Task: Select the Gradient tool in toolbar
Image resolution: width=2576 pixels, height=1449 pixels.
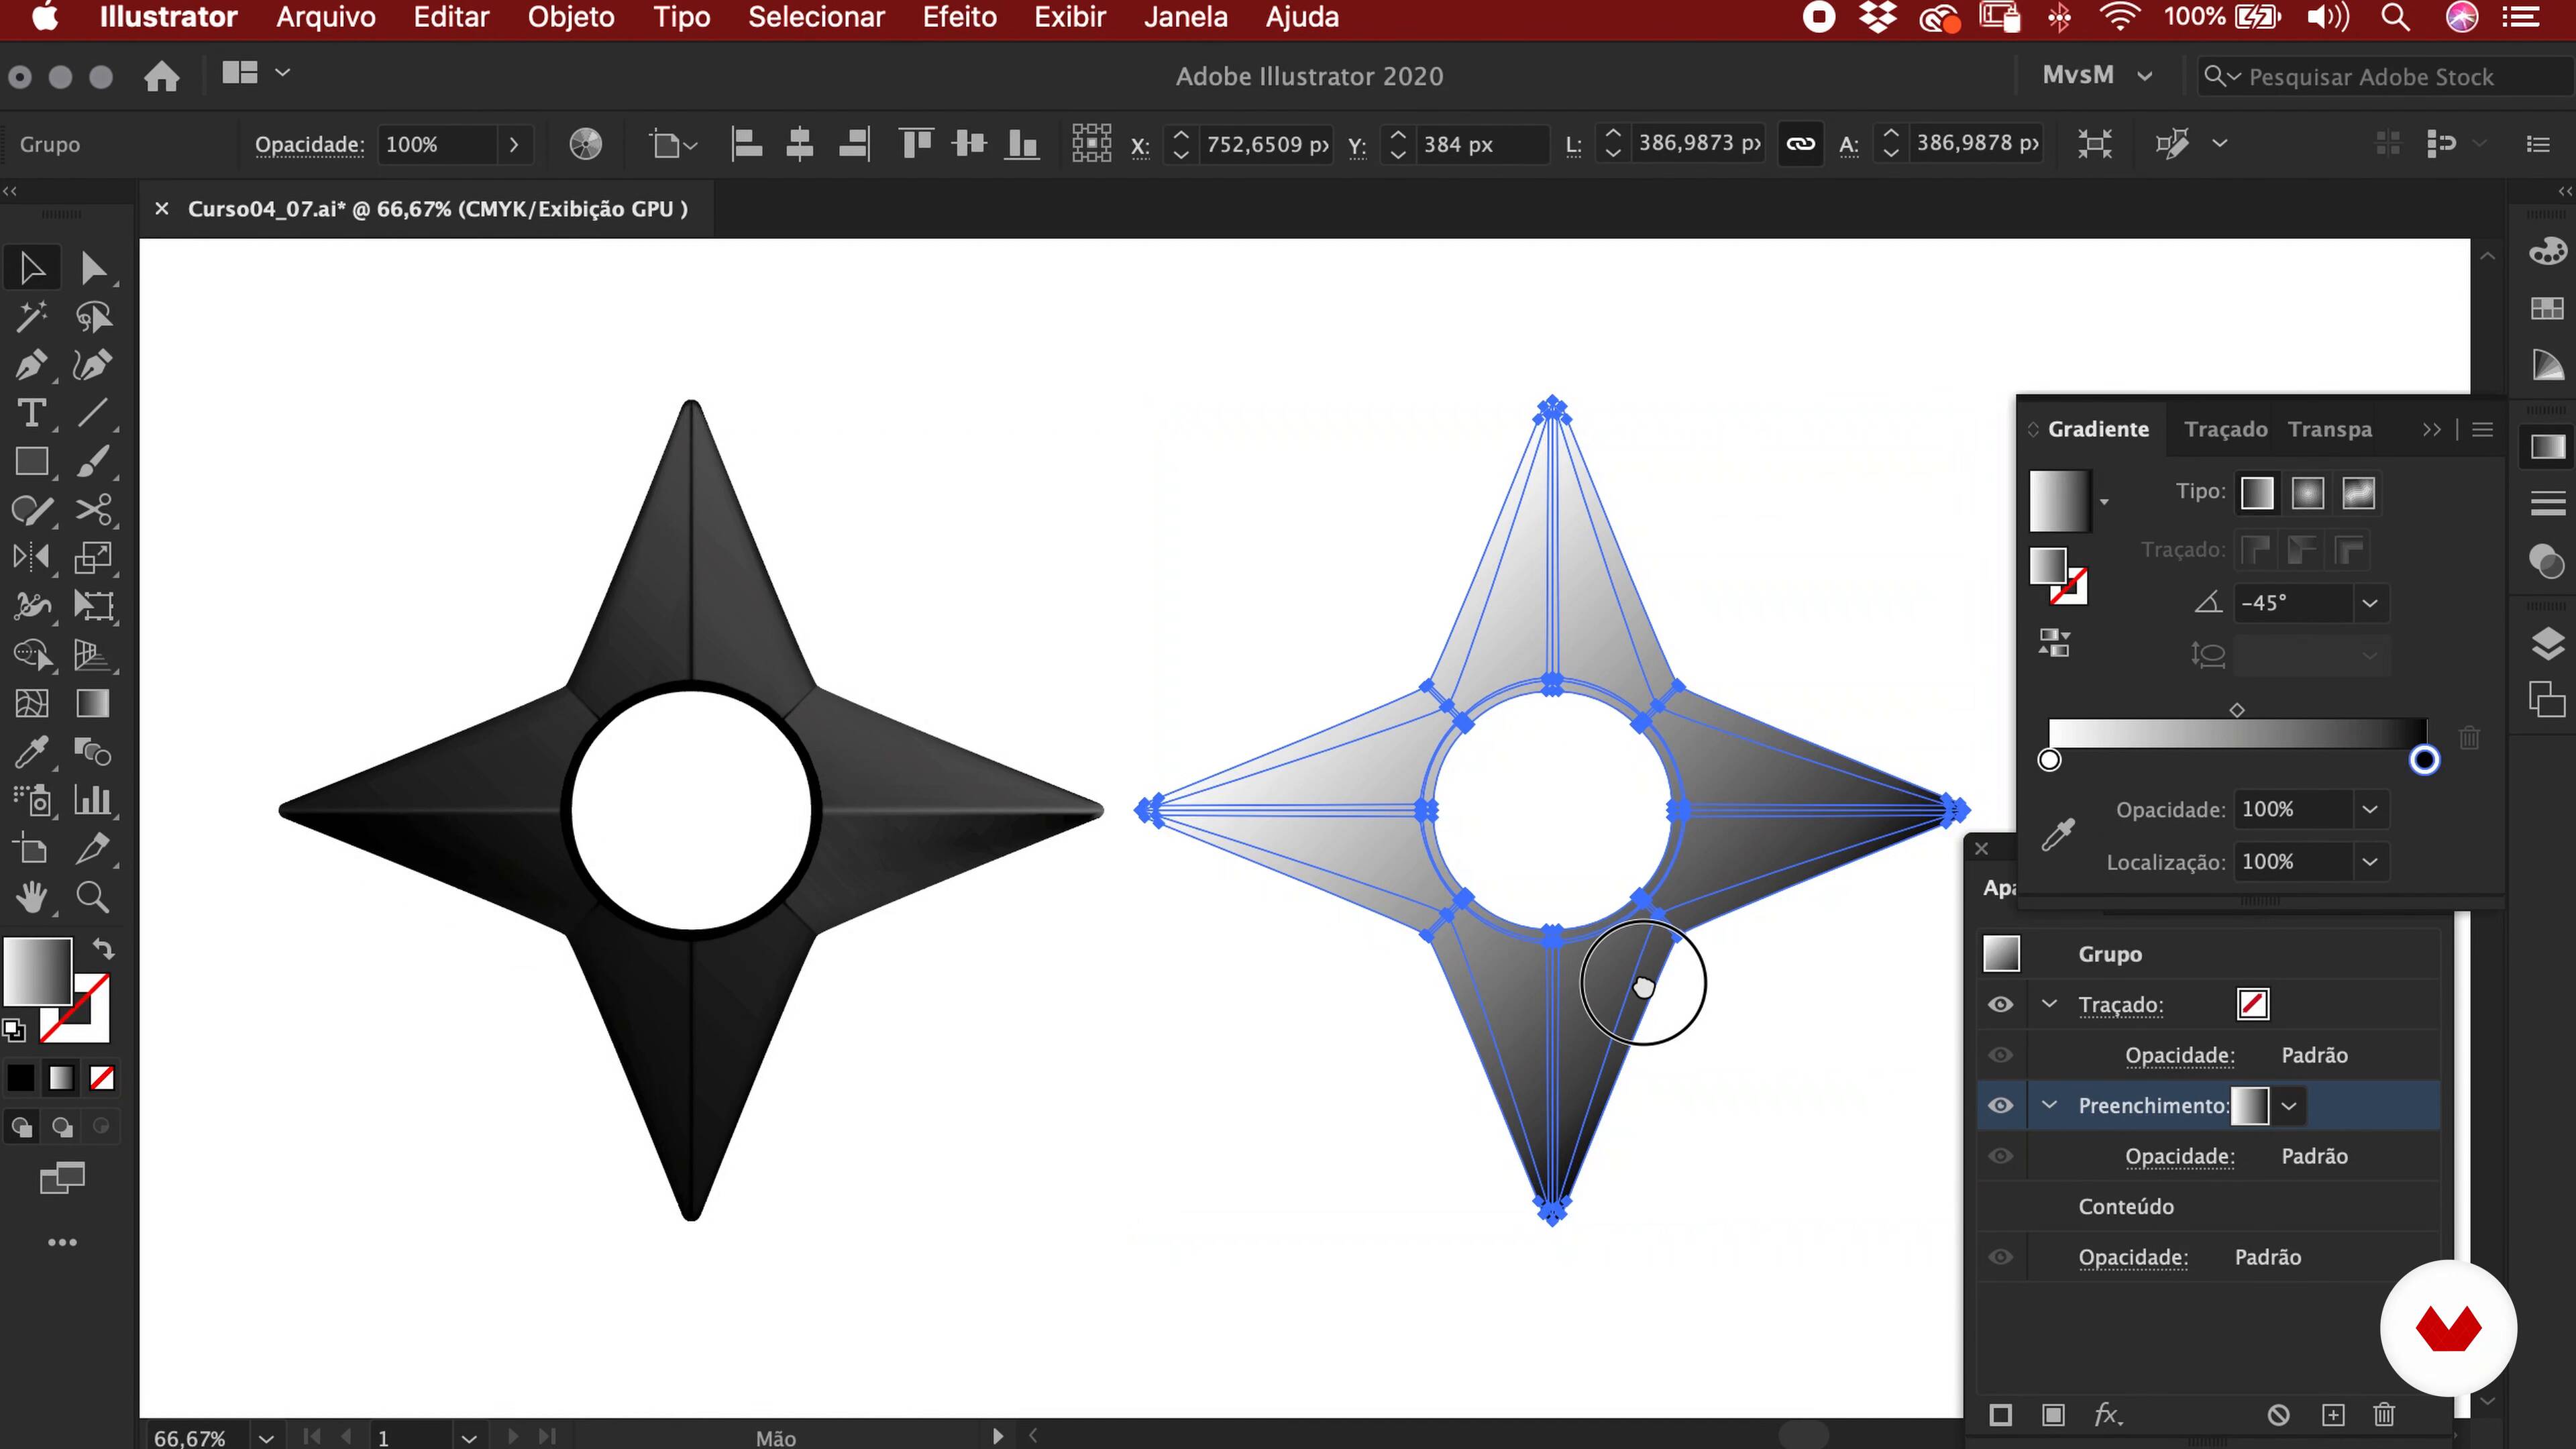Action: tap(93, 703)
